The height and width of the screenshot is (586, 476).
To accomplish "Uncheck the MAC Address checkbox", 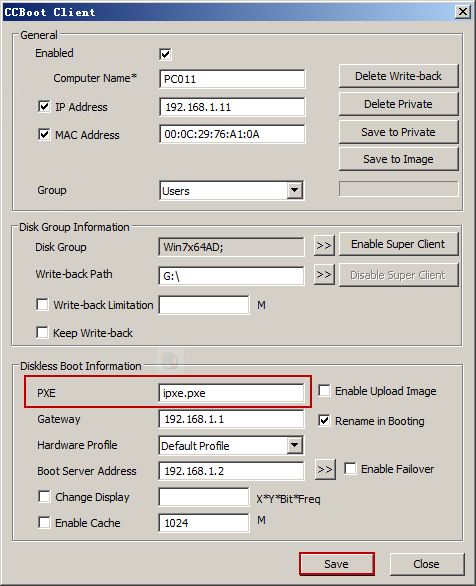I will click(44, 134).
